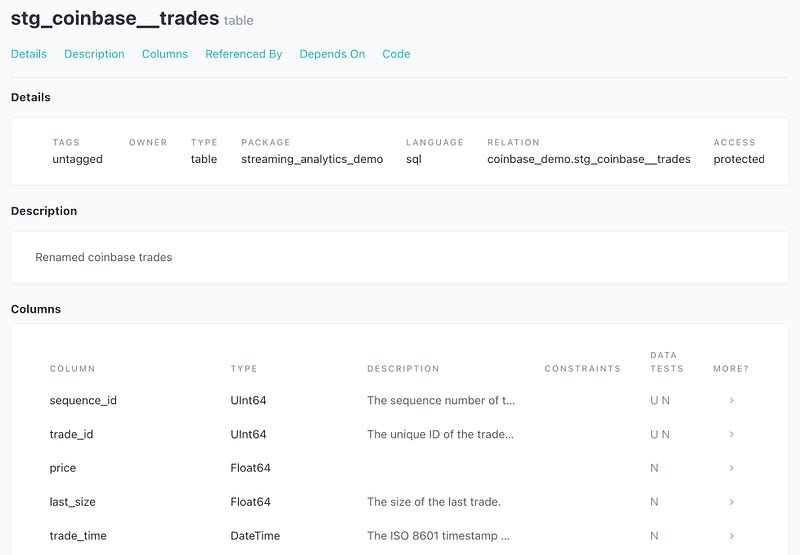The width and height of the screenshot is (800, 555).
Task: Click the OWNER label in Details
Action: (x=148, y=142)
